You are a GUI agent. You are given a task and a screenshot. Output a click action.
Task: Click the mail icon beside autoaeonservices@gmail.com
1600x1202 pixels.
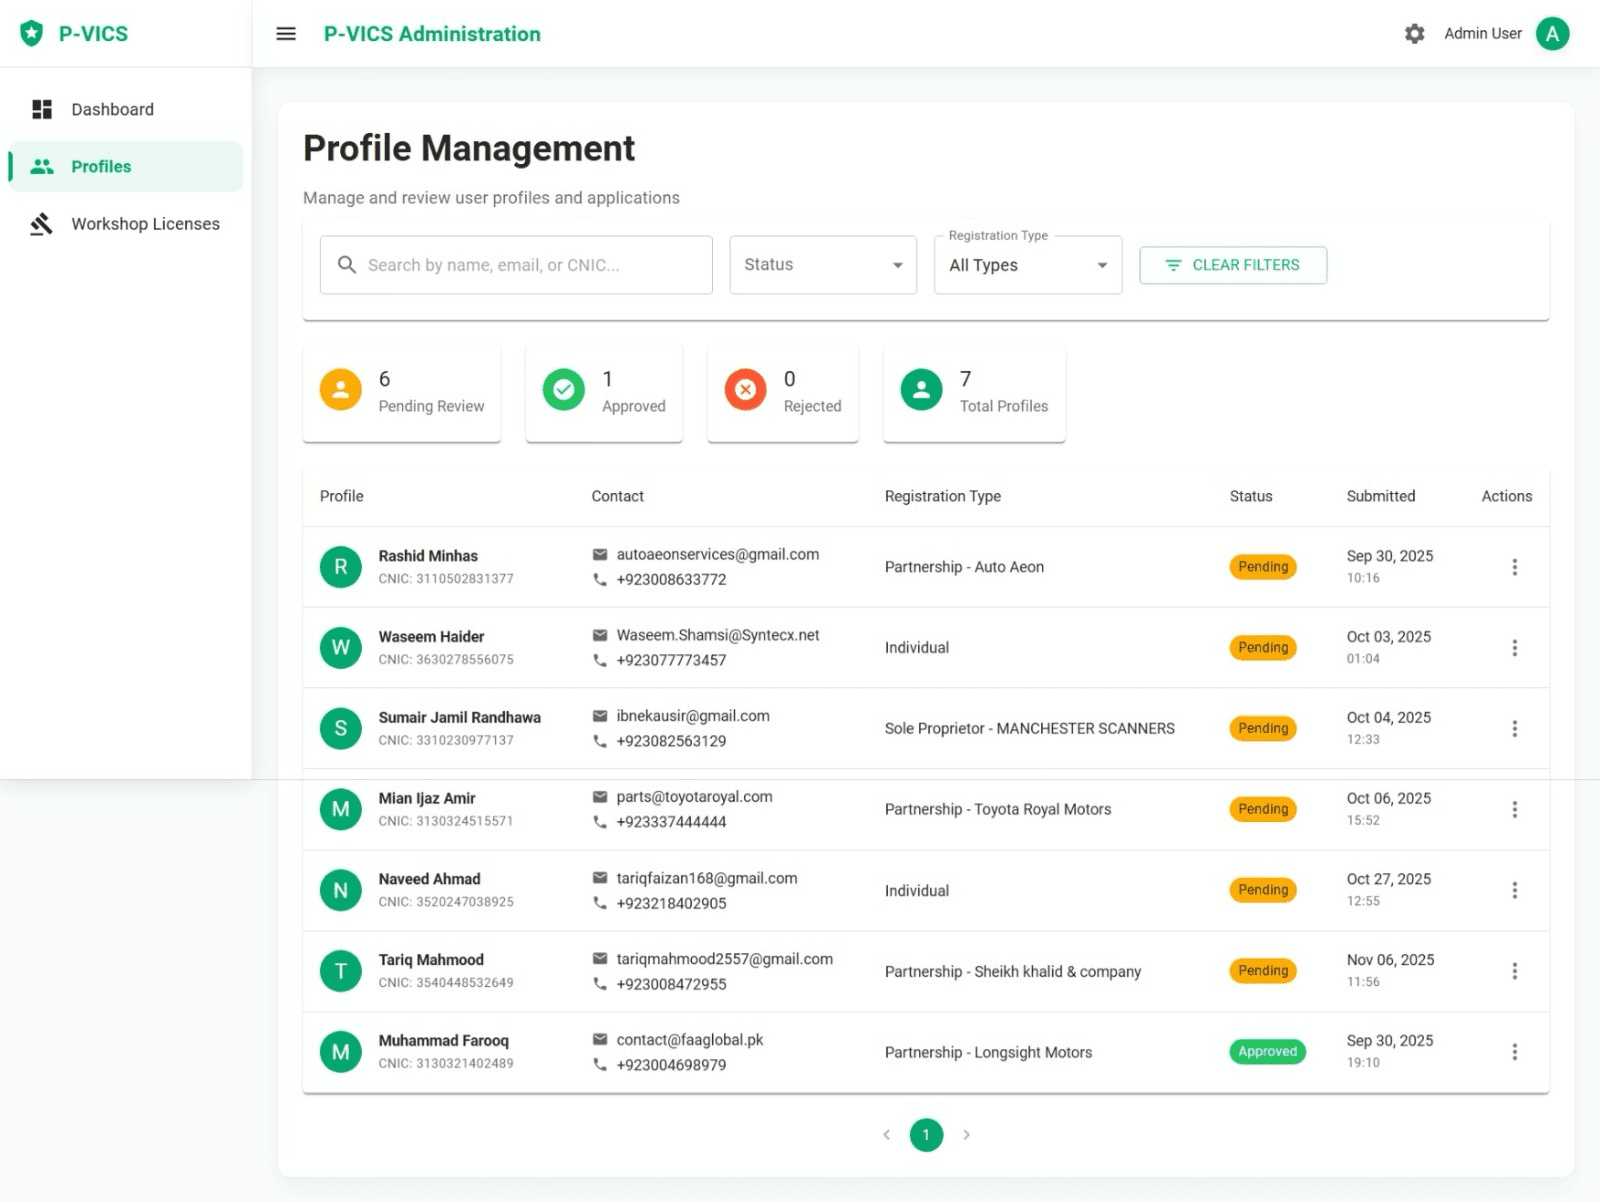tap(600, 554)
